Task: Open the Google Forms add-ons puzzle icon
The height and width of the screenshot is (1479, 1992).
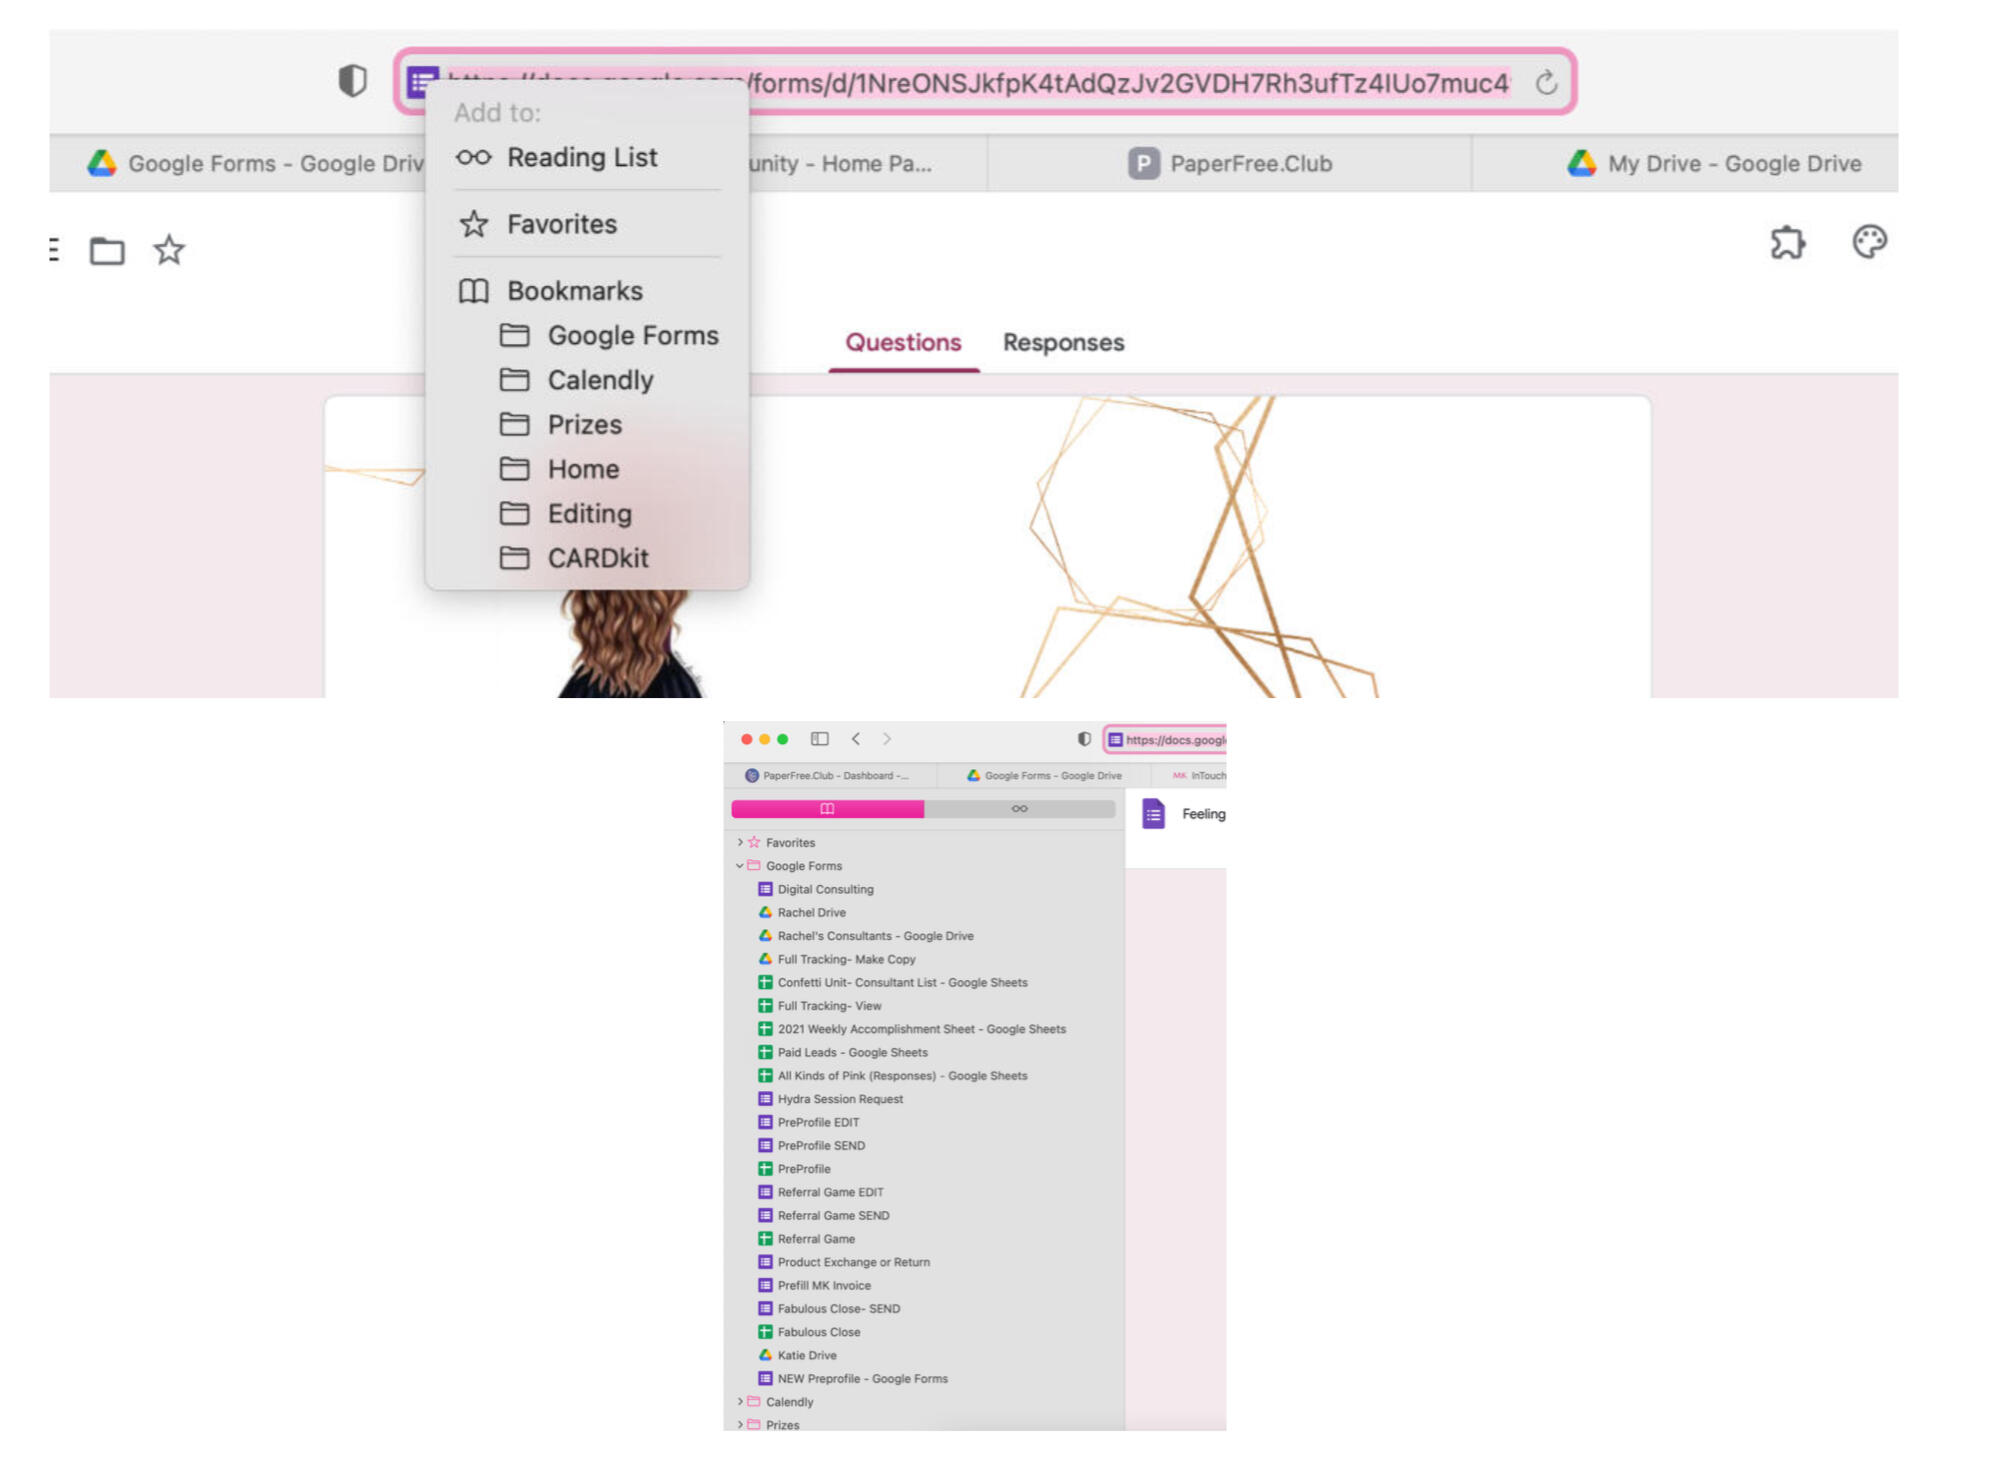Action: 1787,243
